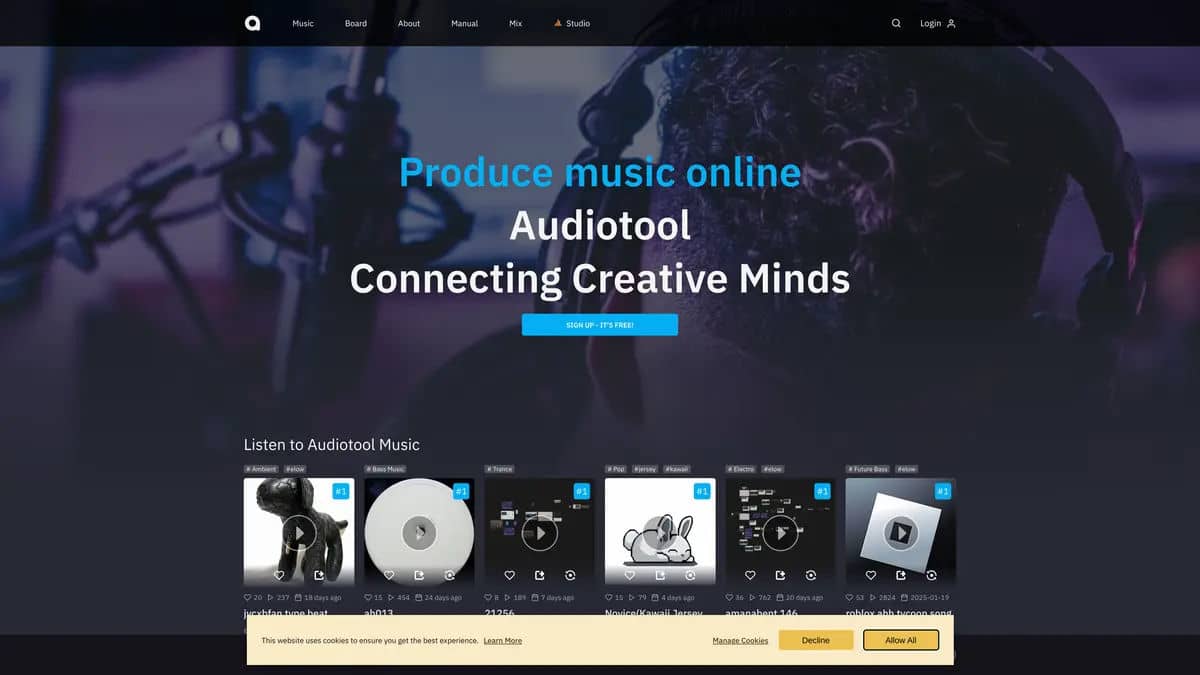
Task: Play the 21256 Trance track
Action: click(x=540, y=533)
